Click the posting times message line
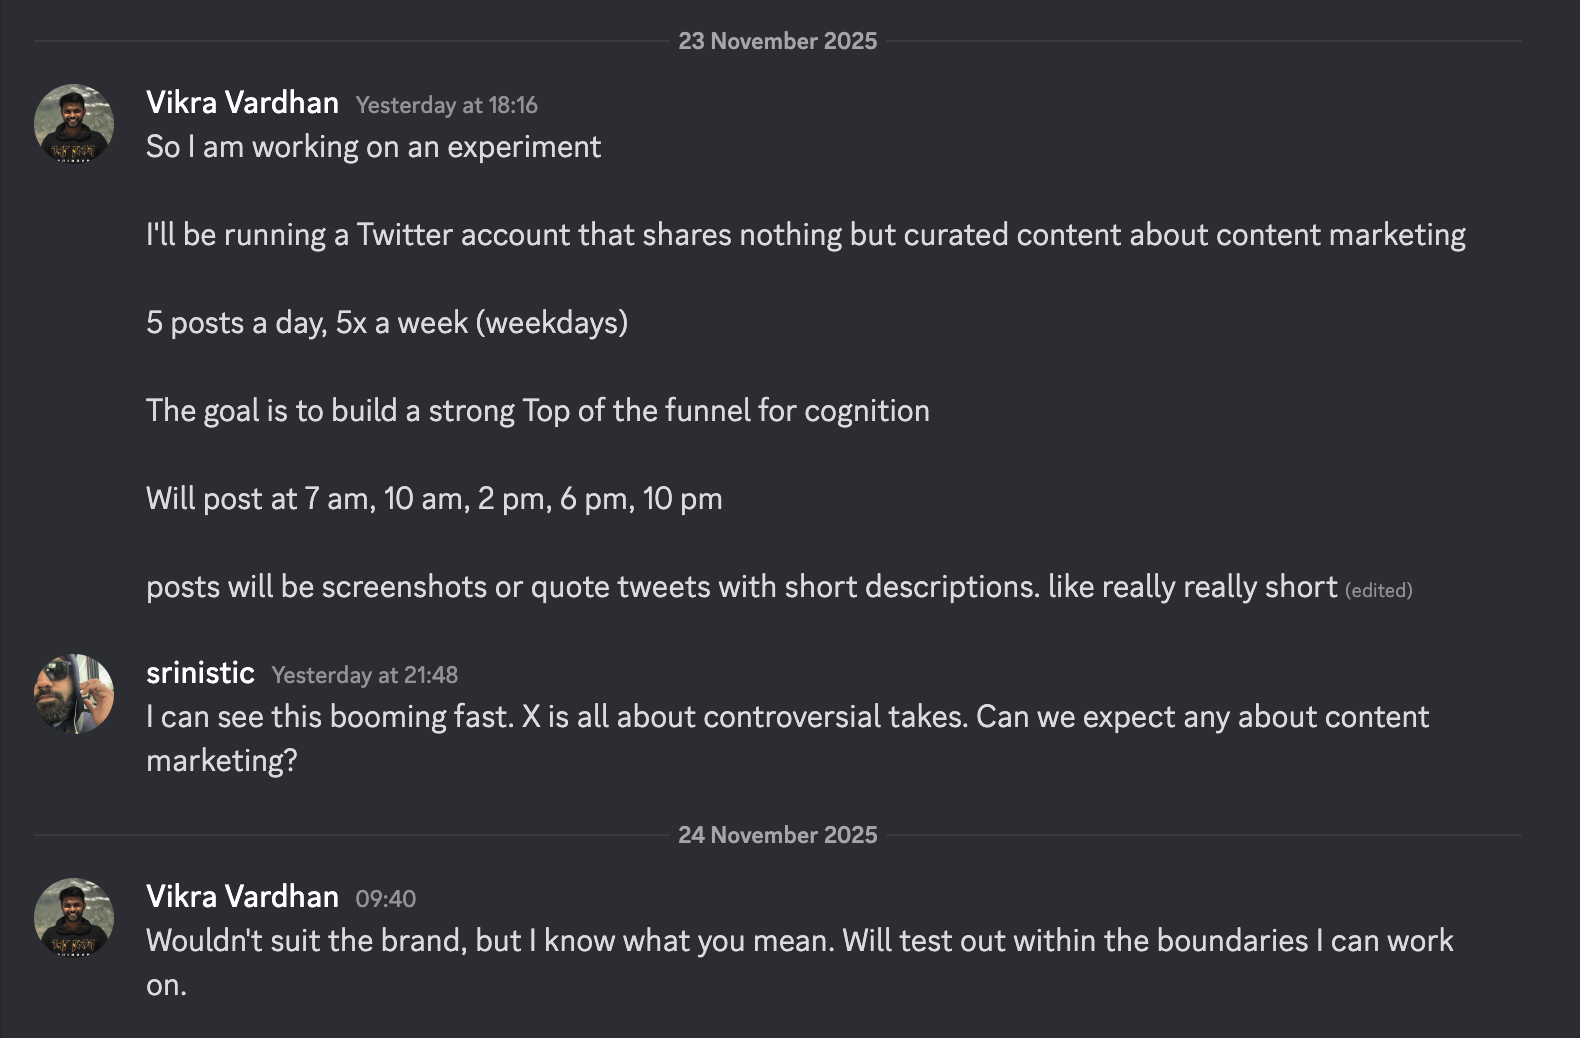Screen dimensions: 1580x1038 tap(434, 498)
